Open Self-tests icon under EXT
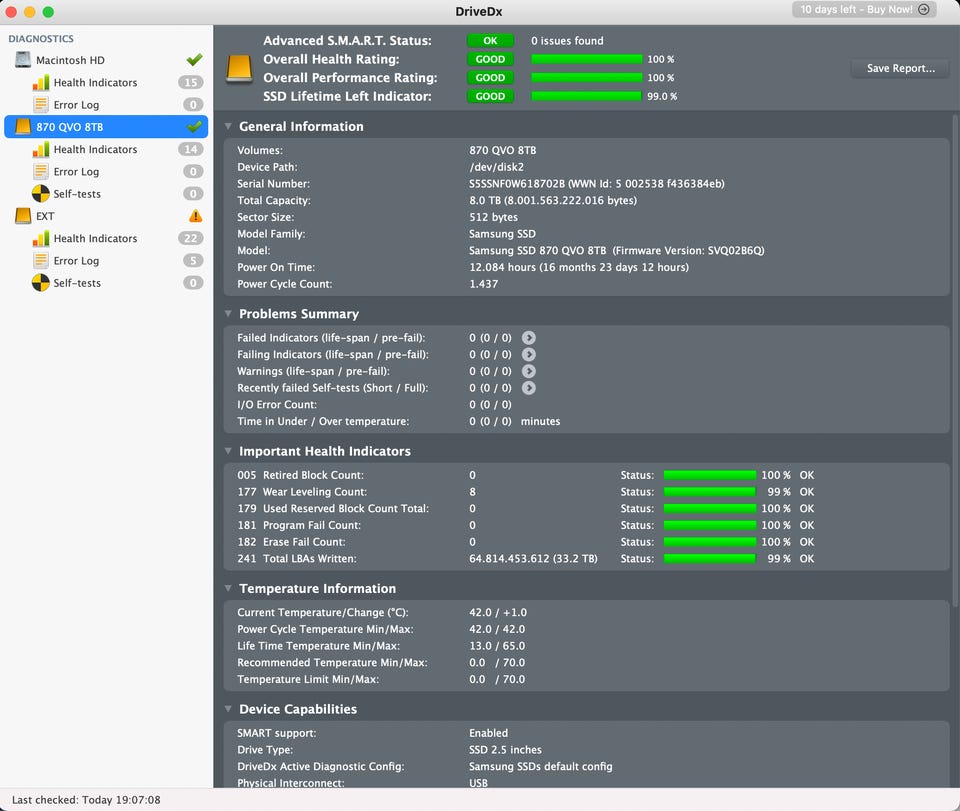 click(x=40, y=283)
